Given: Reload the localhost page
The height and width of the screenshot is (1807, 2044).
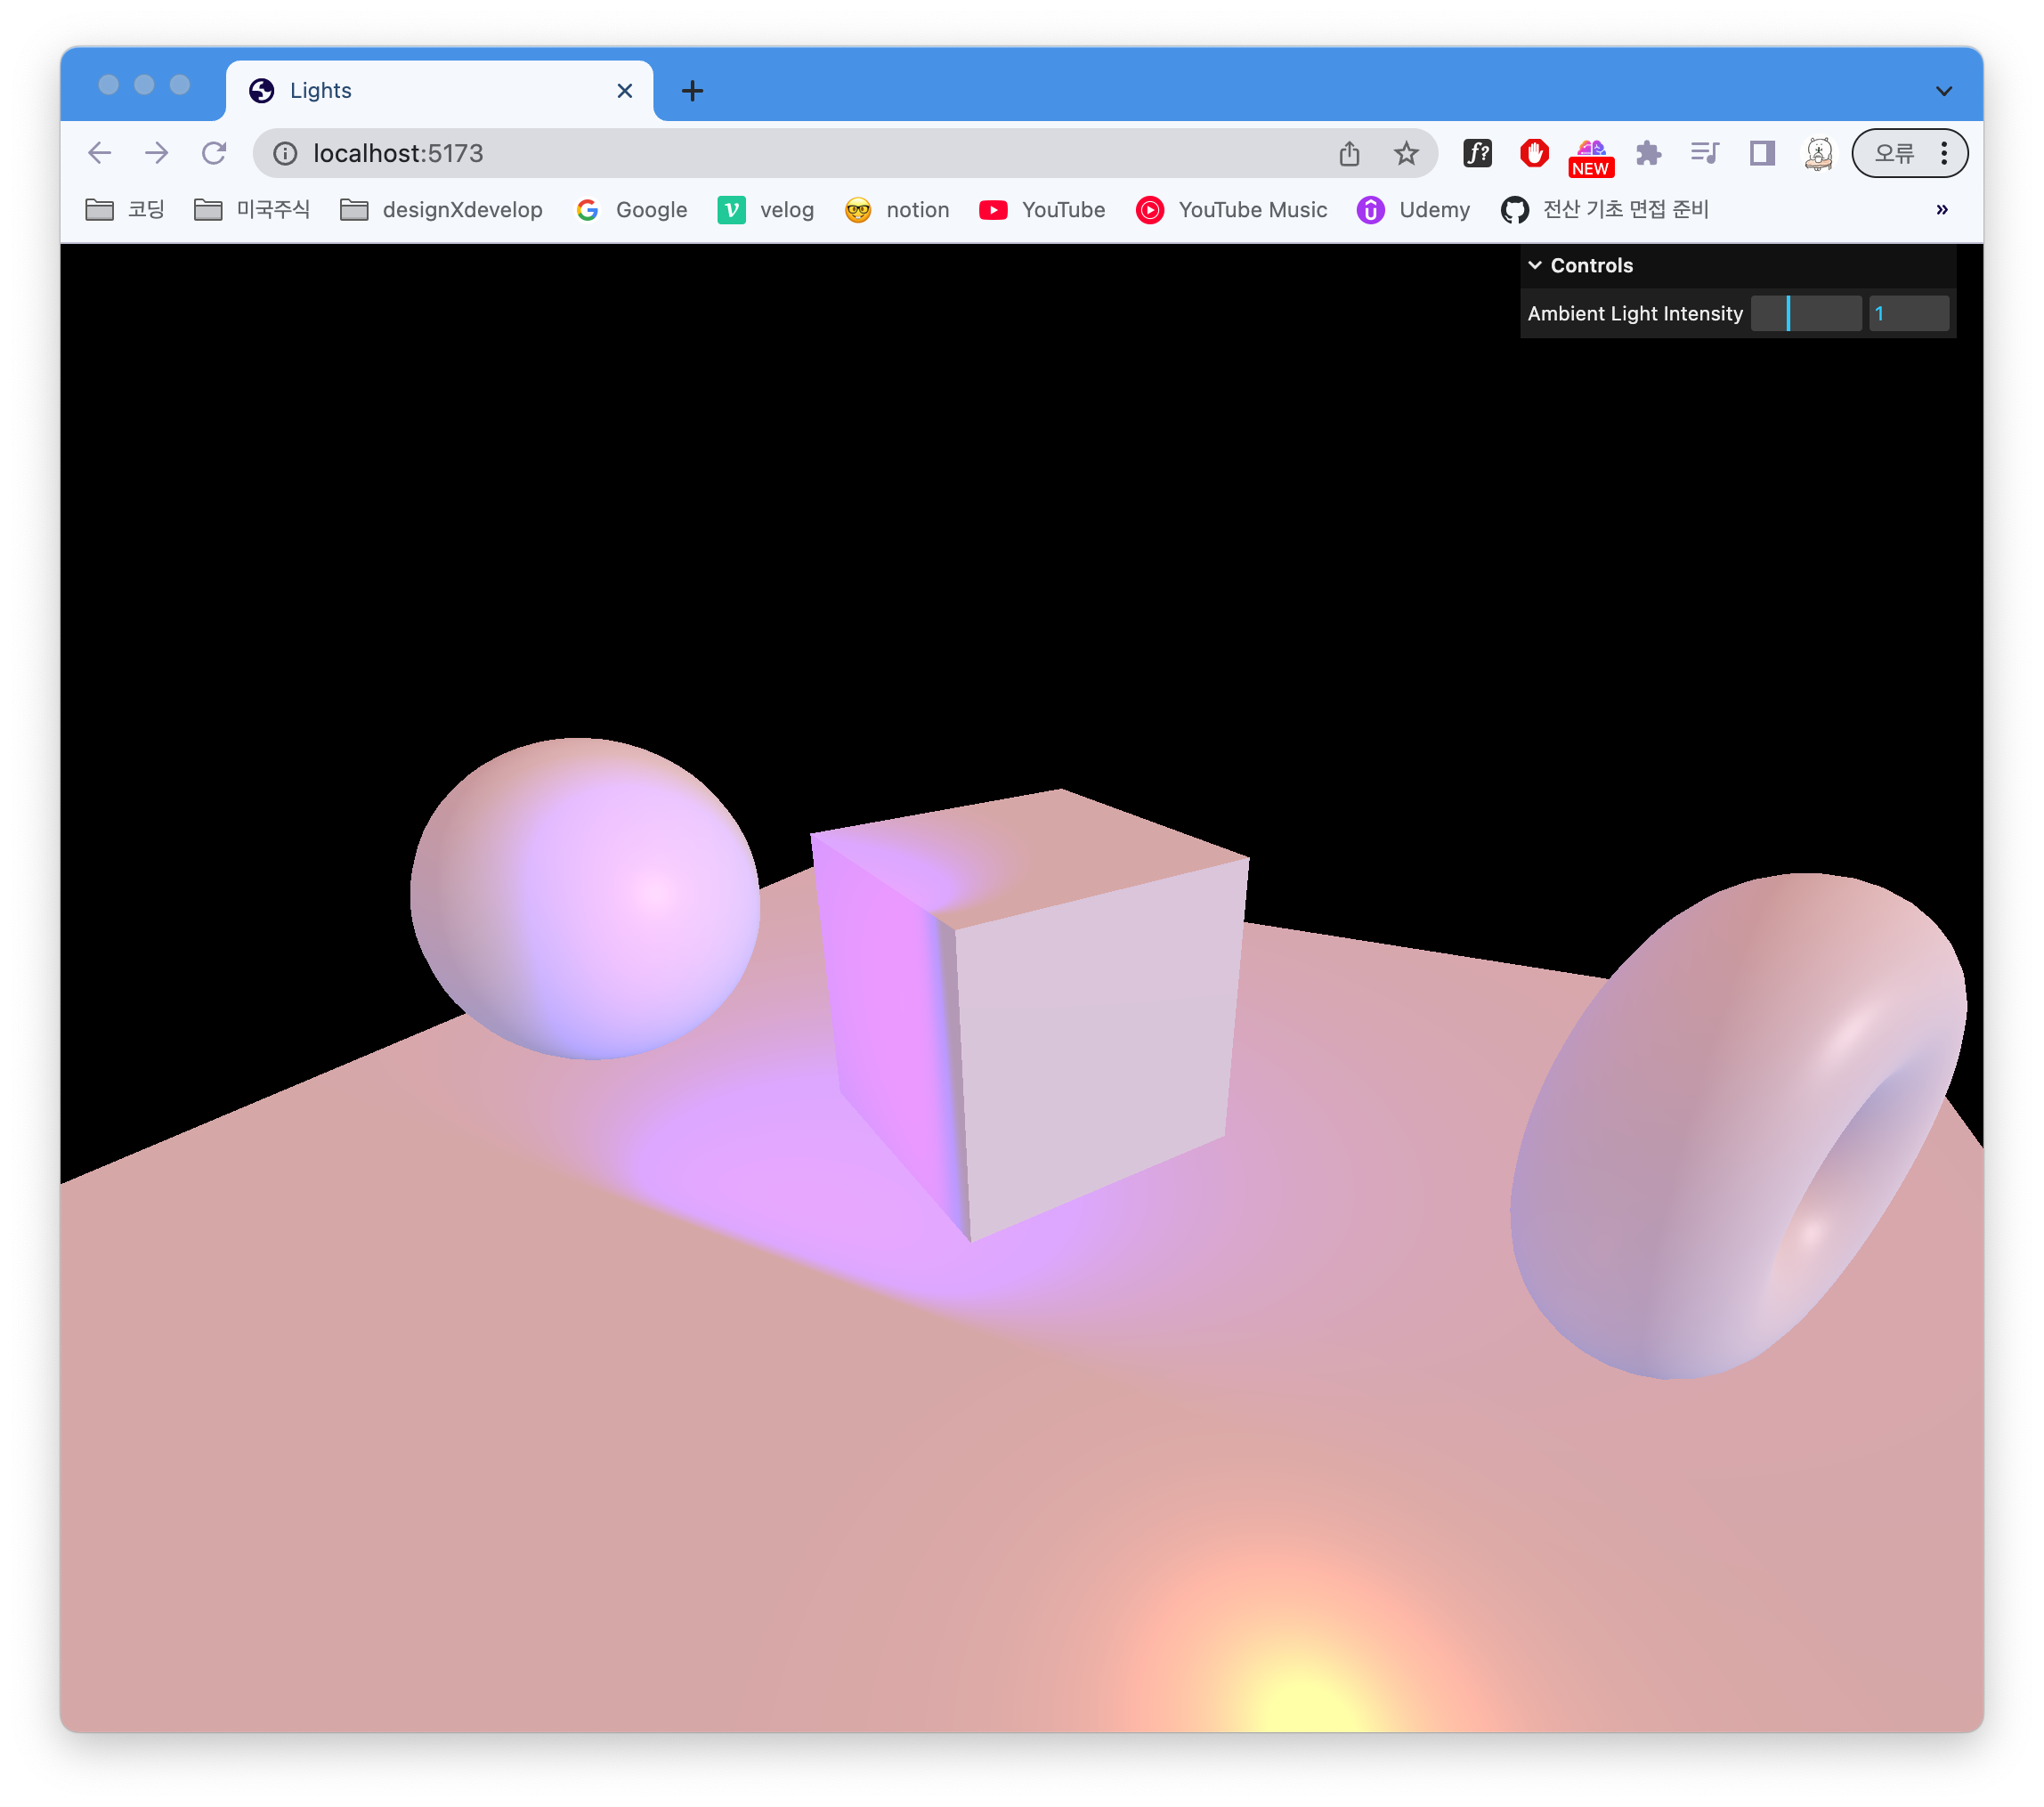Looking at the screenshot, I should (214, 153).
